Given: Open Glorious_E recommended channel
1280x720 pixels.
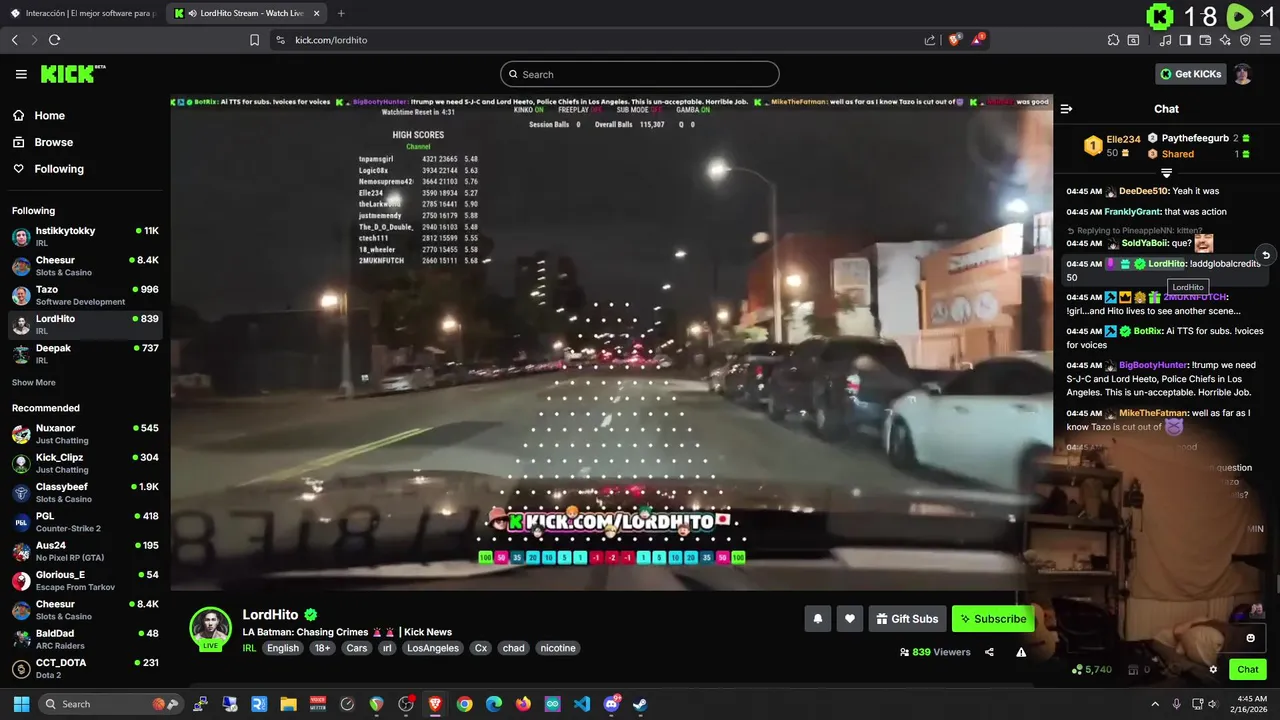Looking at the screenshot, I should coord(85,580).
